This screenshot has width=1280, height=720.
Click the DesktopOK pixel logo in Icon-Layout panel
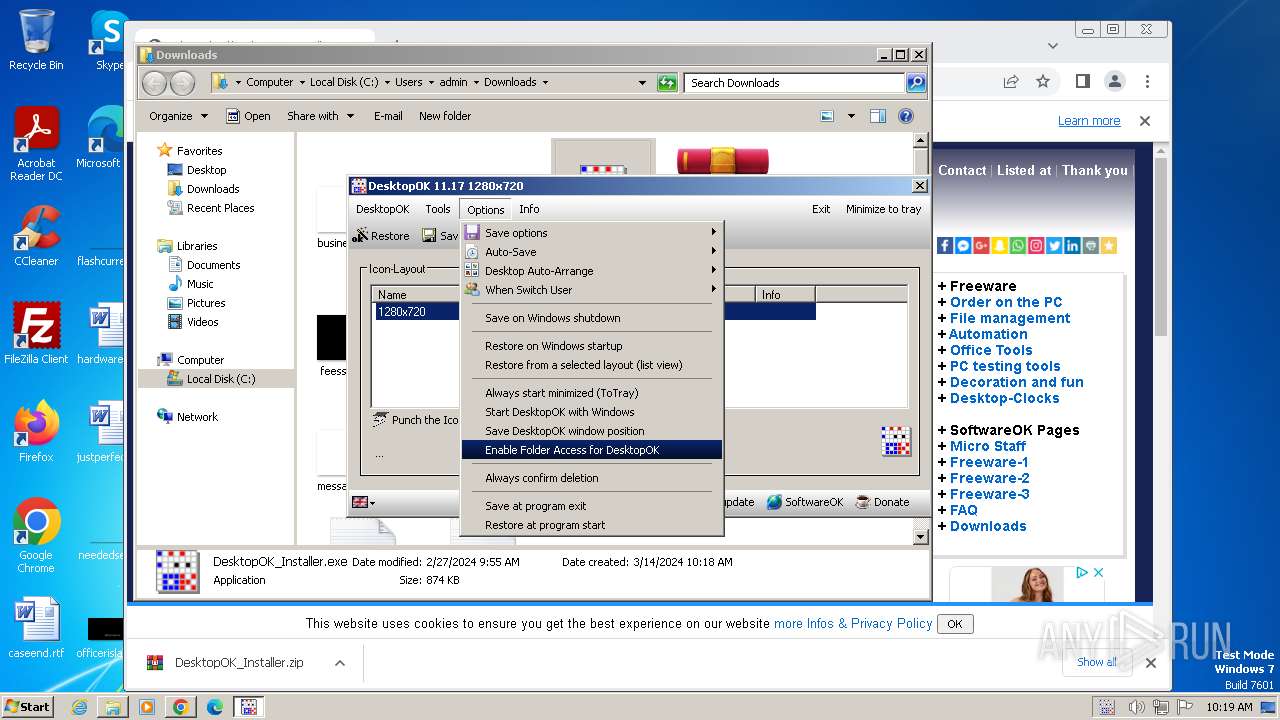click(896, 441)
